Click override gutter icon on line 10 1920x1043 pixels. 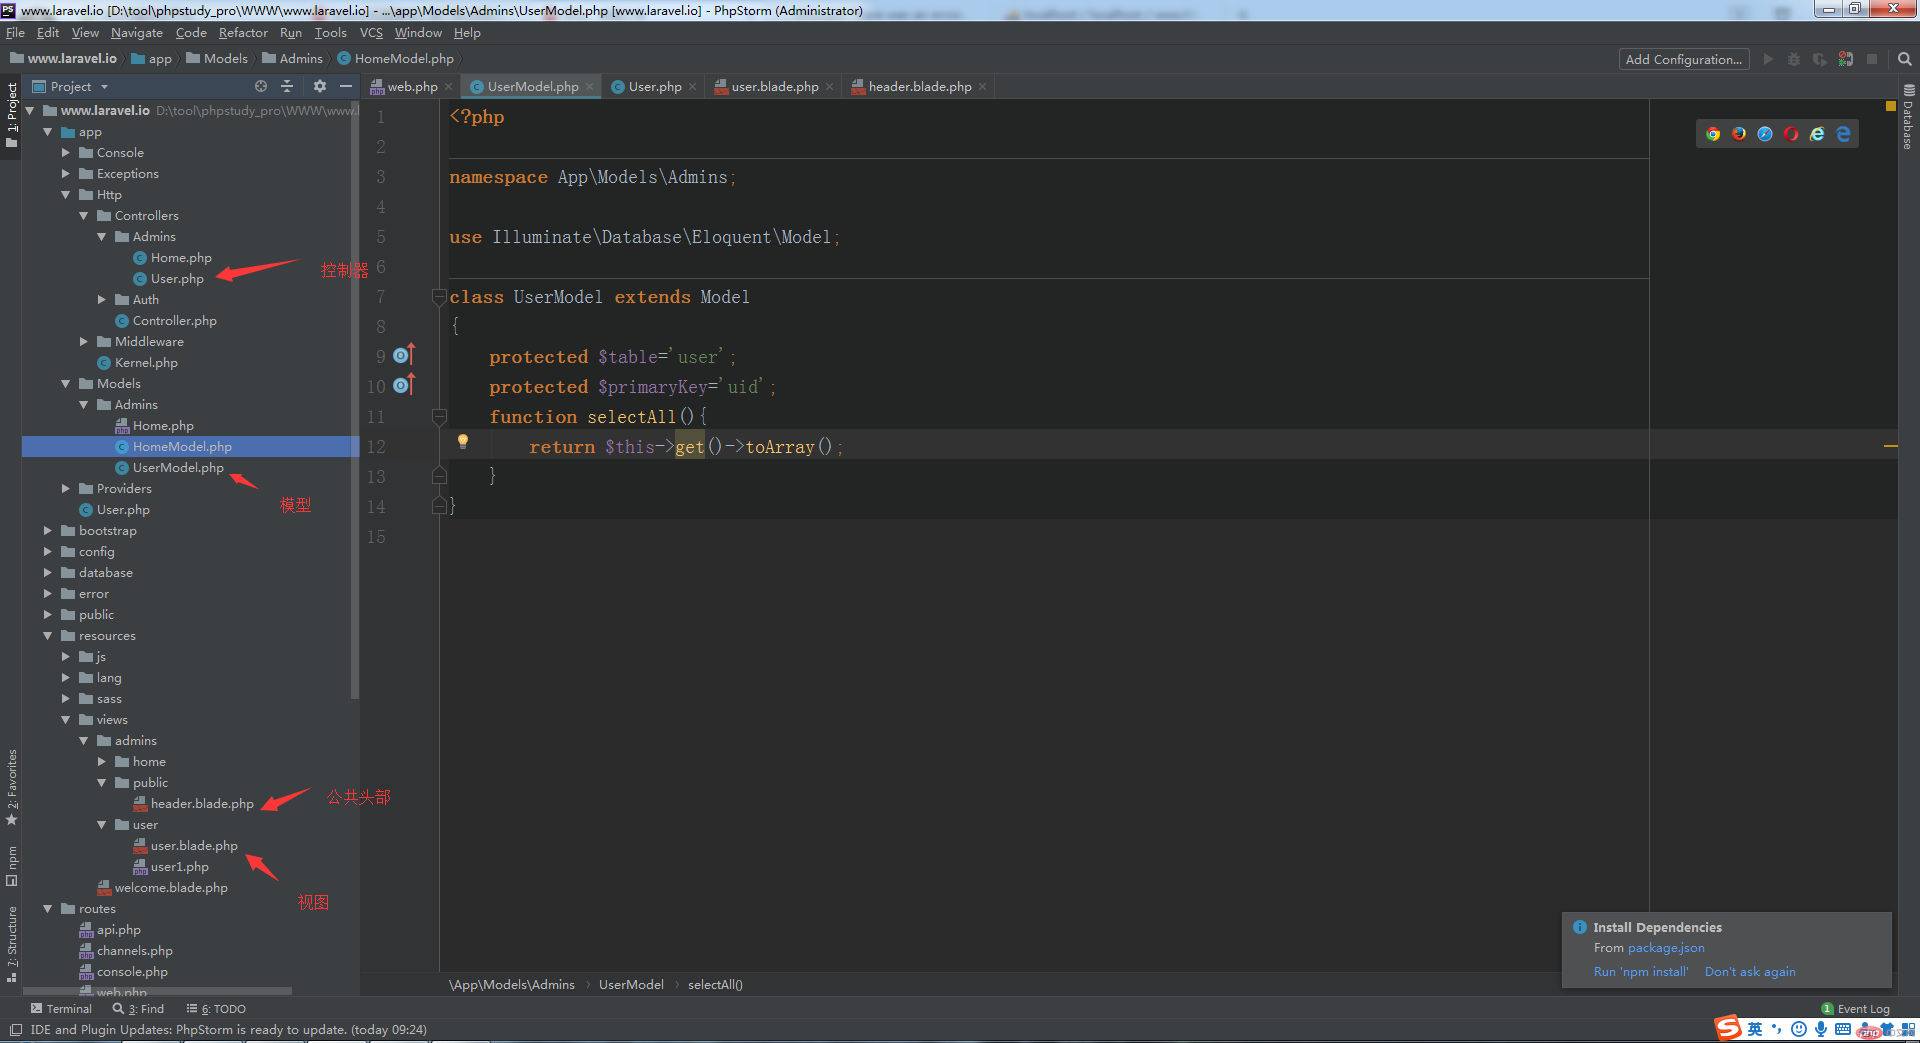[x=403, y=385]
